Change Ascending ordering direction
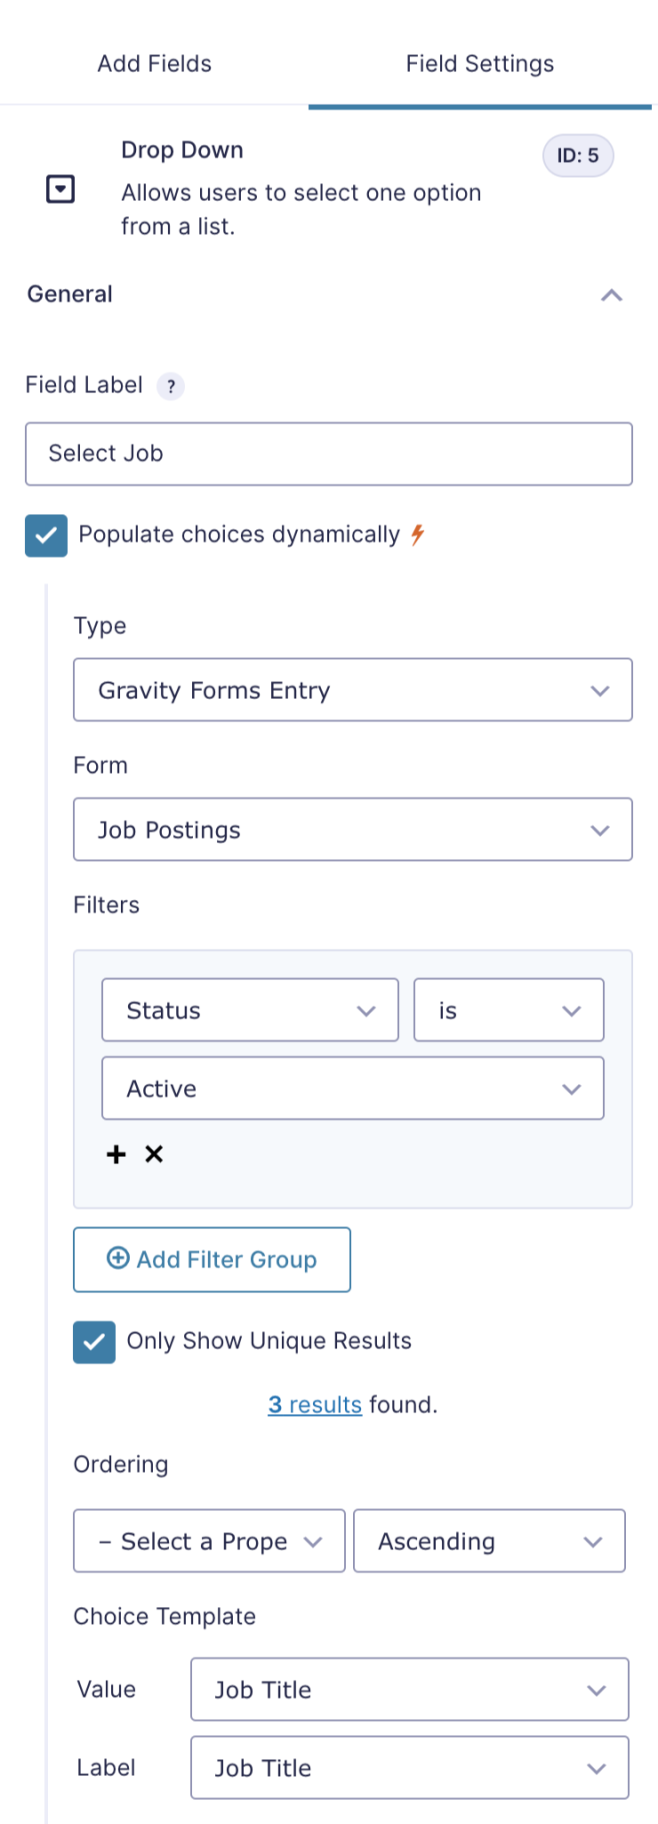 tap(489, 1541)
